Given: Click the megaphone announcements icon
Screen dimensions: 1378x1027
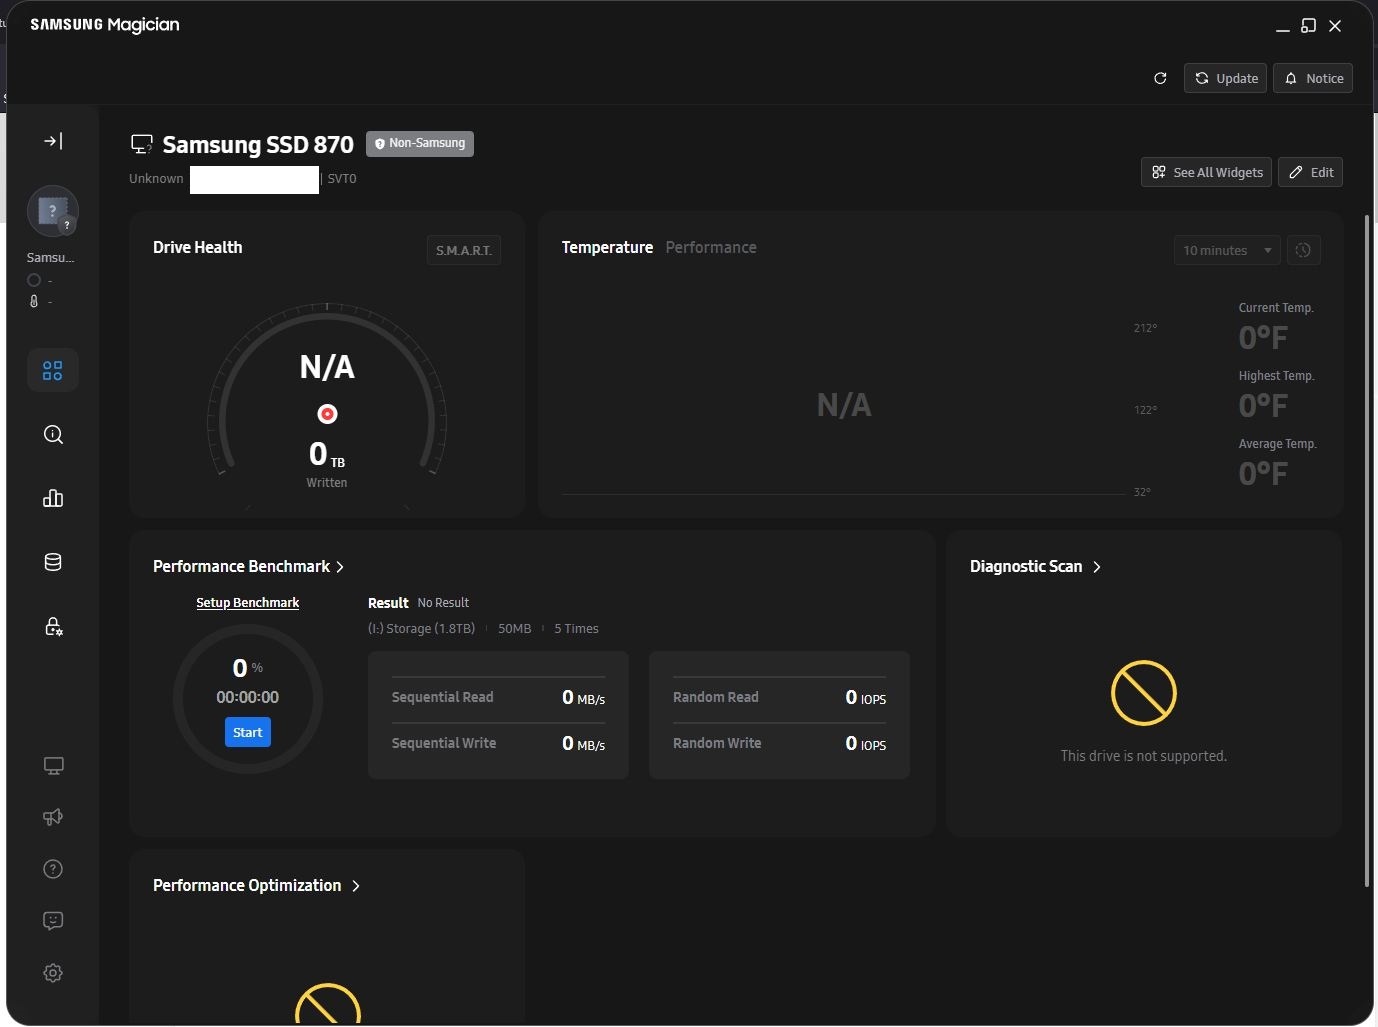Looking at the screenshot, I should coord(53,818).
